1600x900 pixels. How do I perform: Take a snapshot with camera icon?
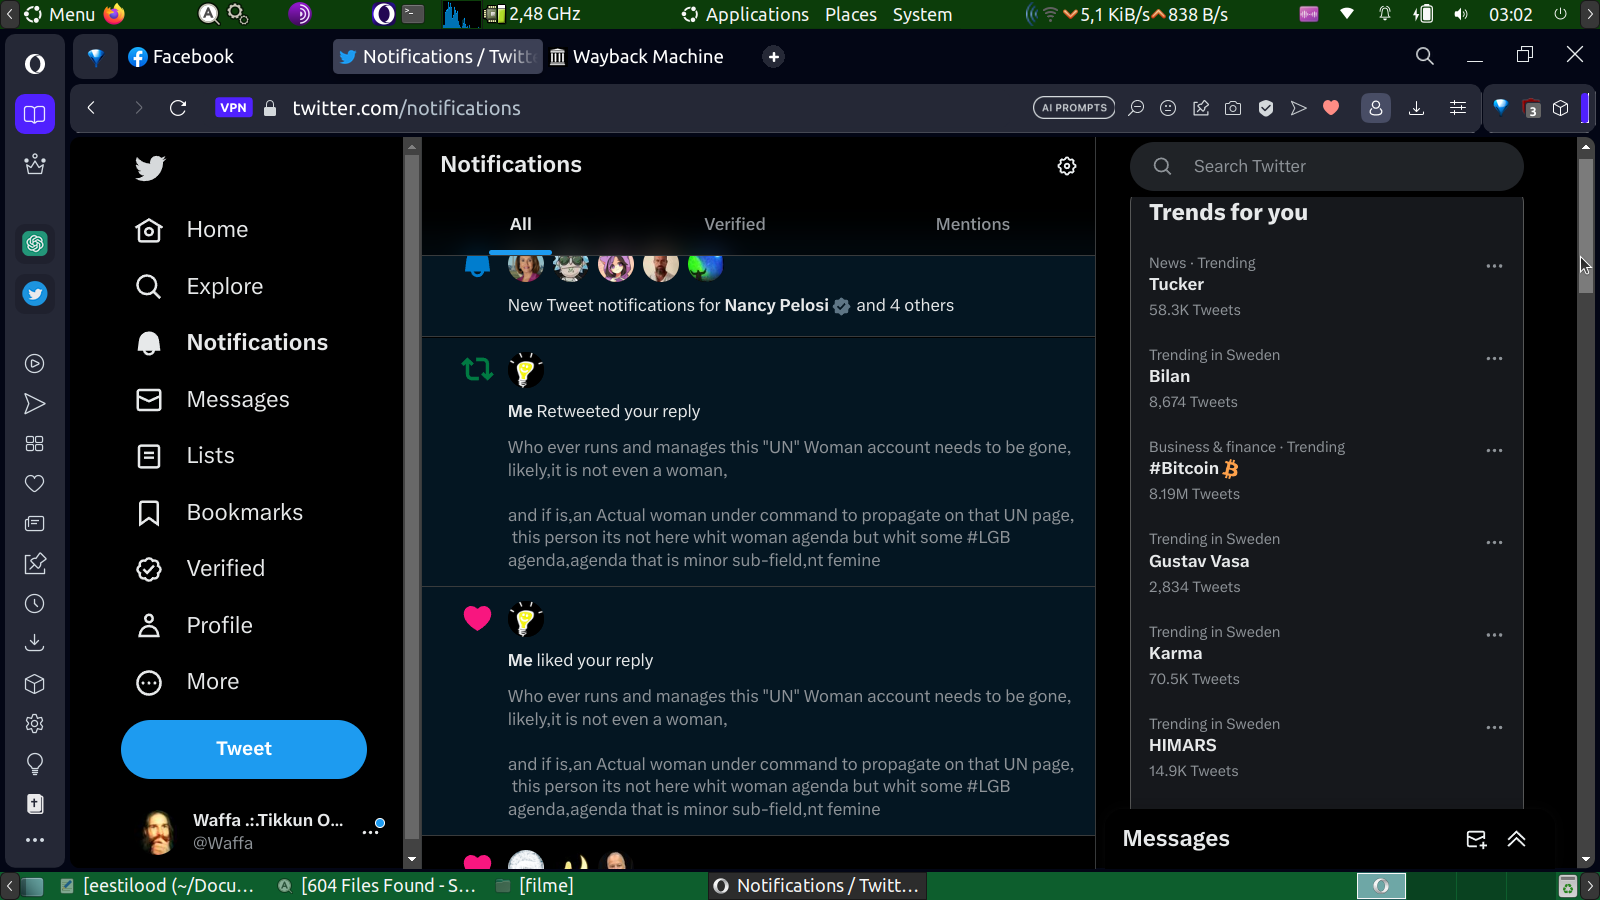(x=1233, y=108)
